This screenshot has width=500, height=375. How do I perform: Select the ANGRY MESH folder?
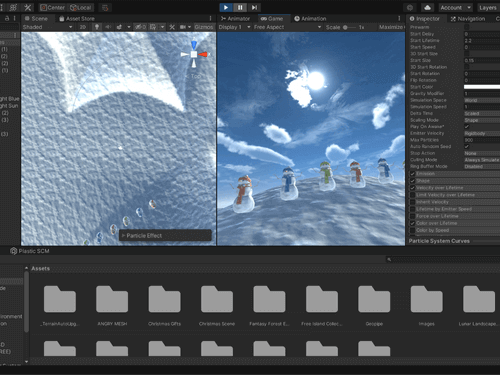tap(112, 306)
